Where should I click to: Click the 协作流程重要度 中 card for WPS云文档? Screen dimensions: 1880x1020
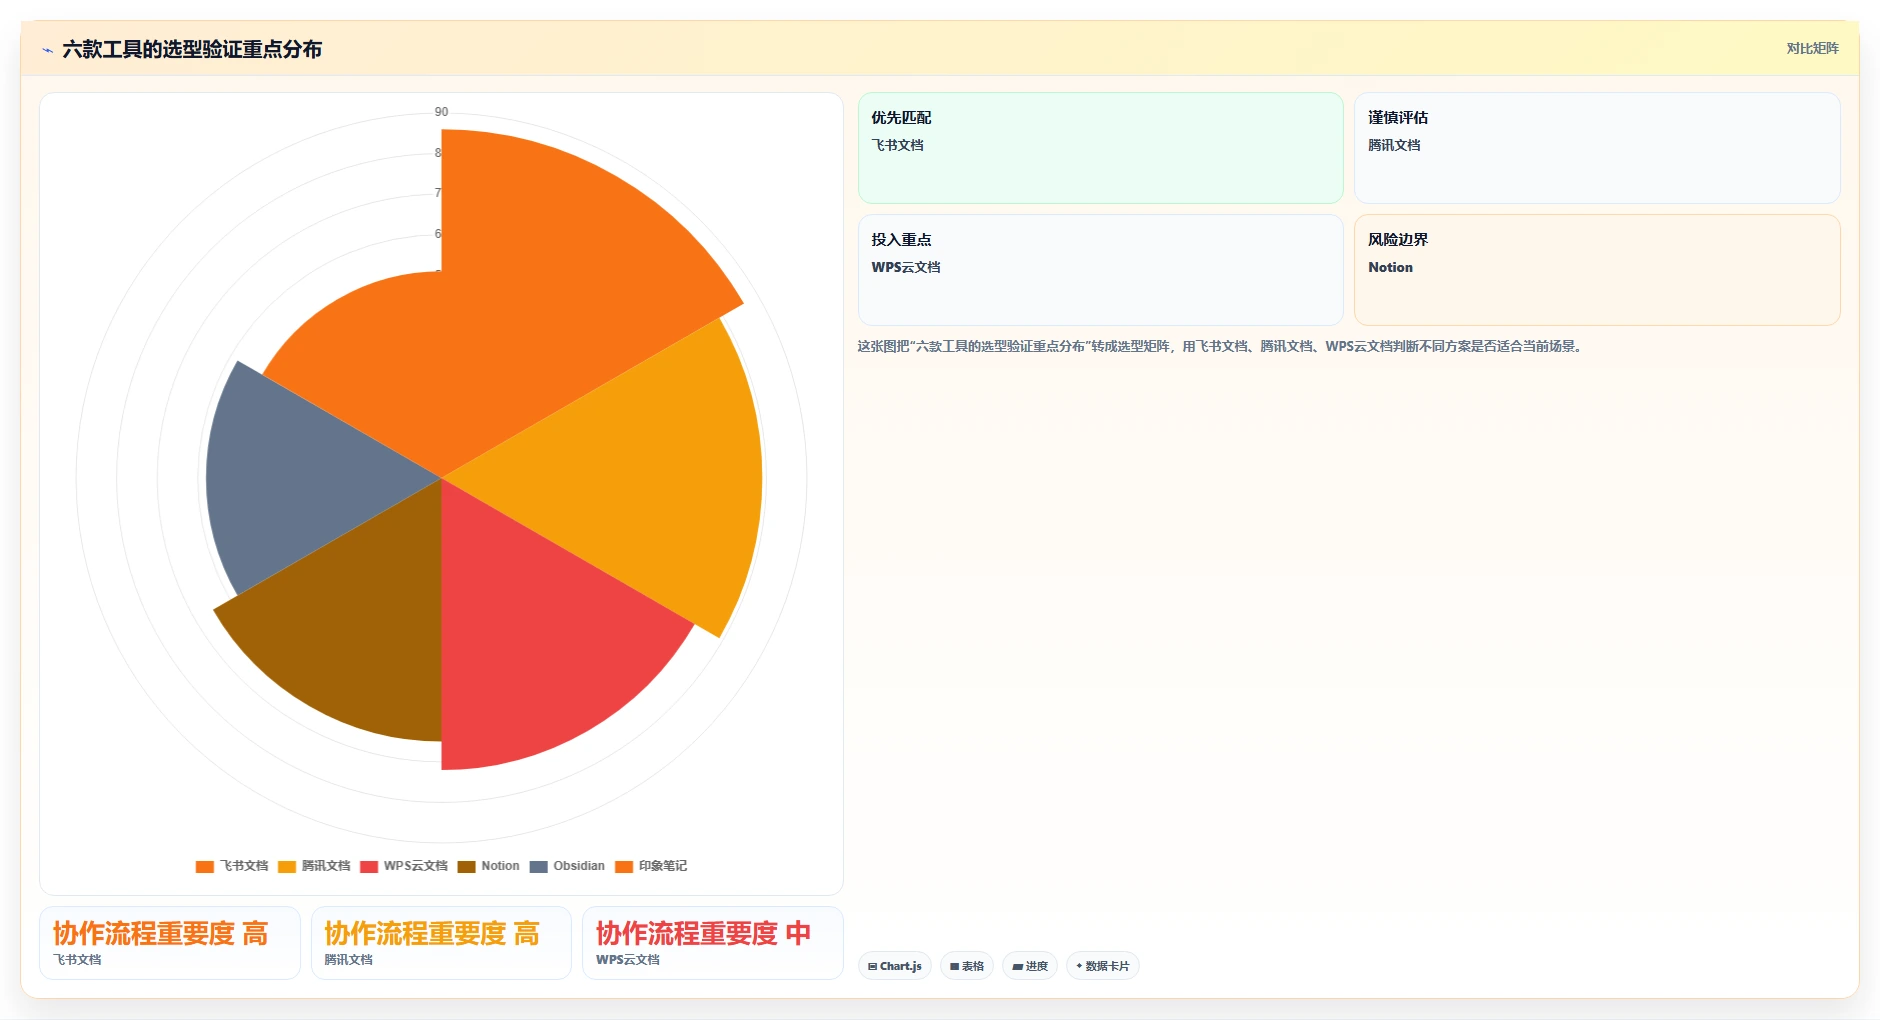(713, 943)
